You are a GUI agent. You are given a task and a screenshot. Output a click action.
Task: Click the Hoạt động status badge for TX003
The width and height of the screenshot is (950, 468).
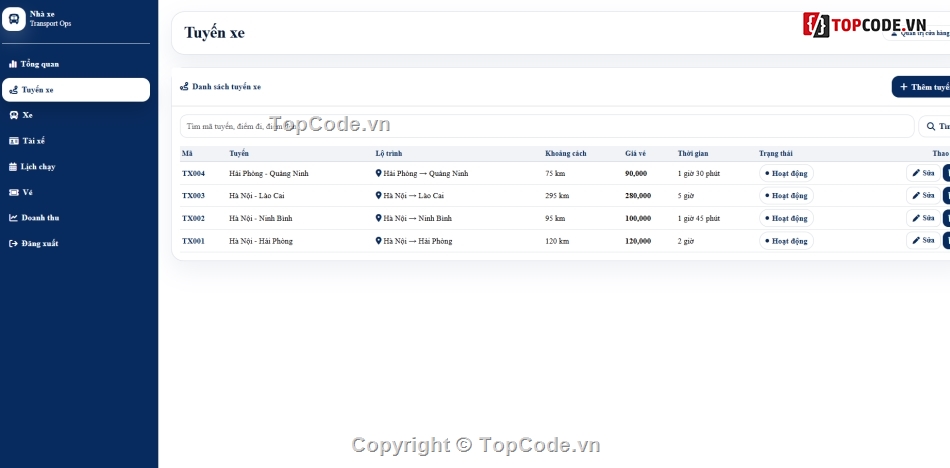point(786,196)
